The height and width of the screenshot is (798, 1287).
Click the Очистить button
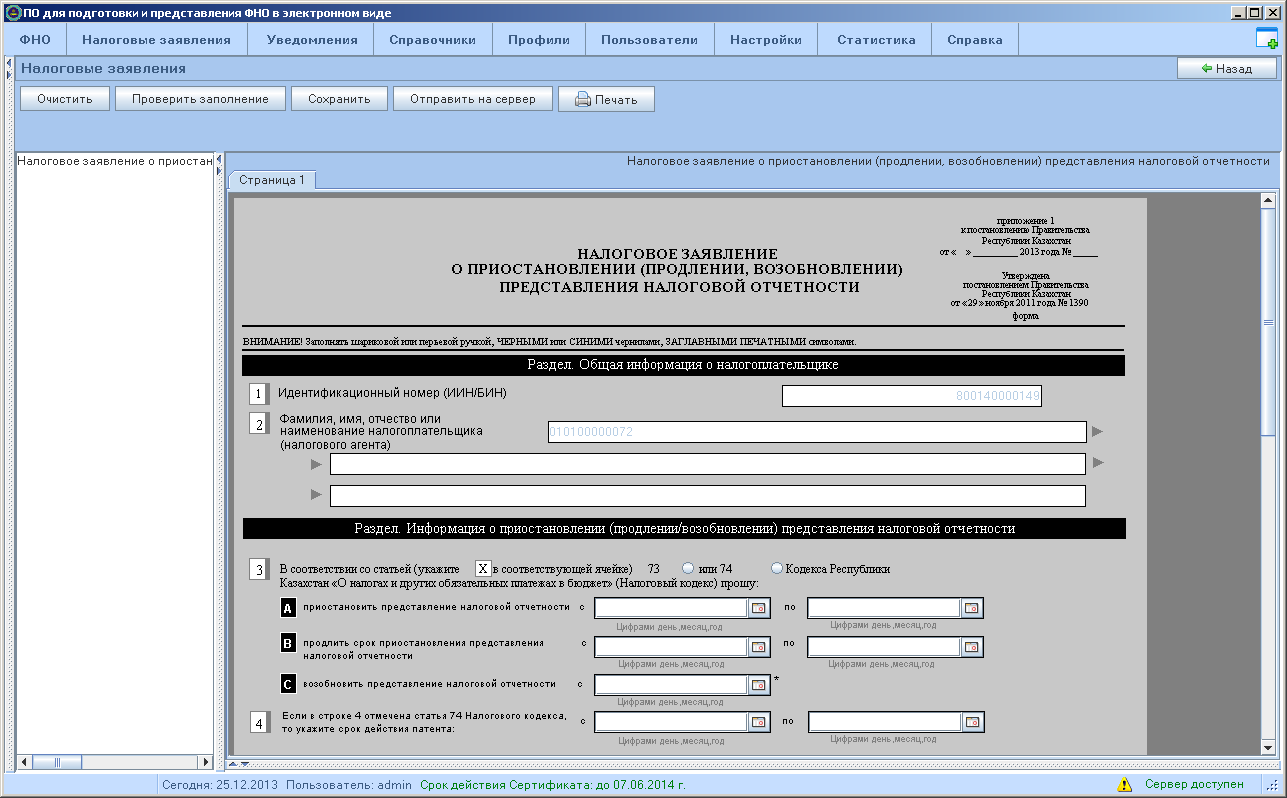(x=65, y=99)
